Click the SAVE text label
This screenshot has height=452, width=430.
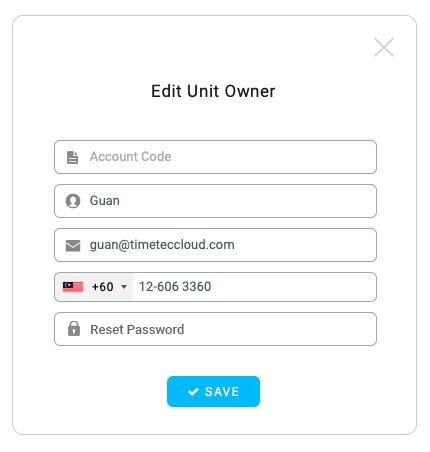point(222,392)
